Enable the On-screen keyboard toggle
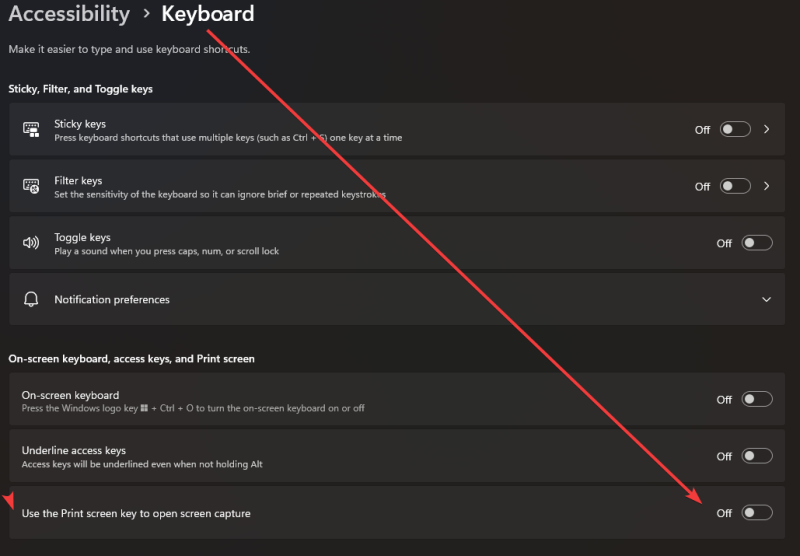 pos(757,400)
